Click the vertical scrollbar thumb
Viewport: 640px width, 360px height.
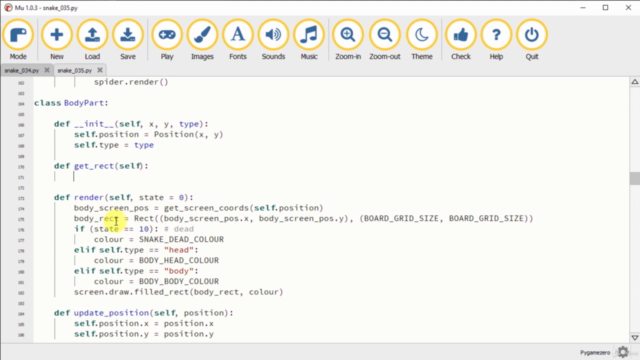point(635,178)
